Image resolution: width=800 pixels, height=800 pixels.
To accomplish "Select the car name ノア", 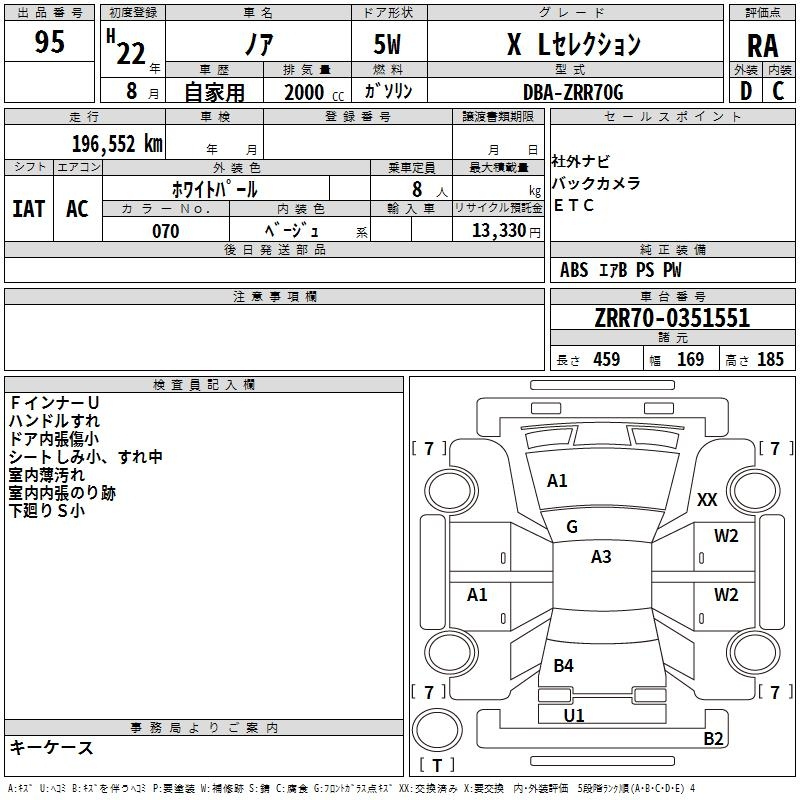I will [x=259, y=44].
